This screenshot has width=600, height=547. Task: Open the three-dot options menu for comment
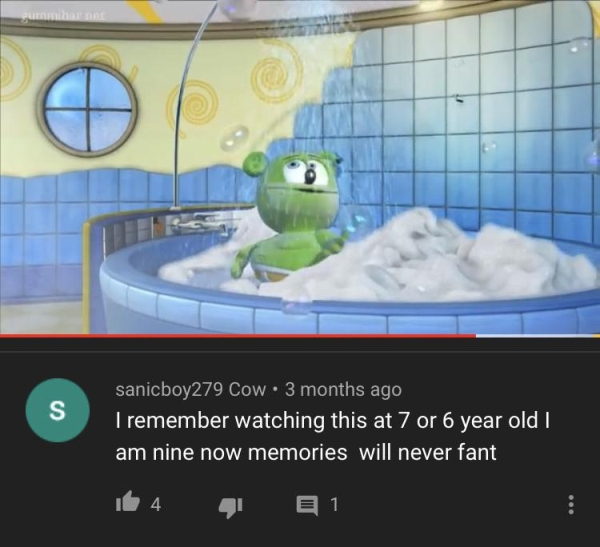point(571,505)
